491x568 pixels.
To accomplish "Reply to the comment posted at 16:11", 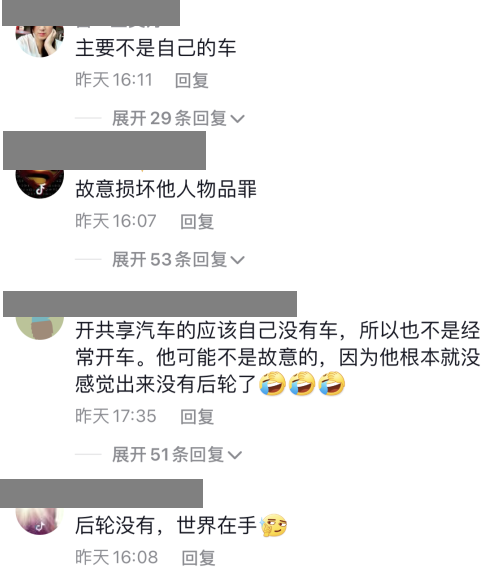I will 191,80.
